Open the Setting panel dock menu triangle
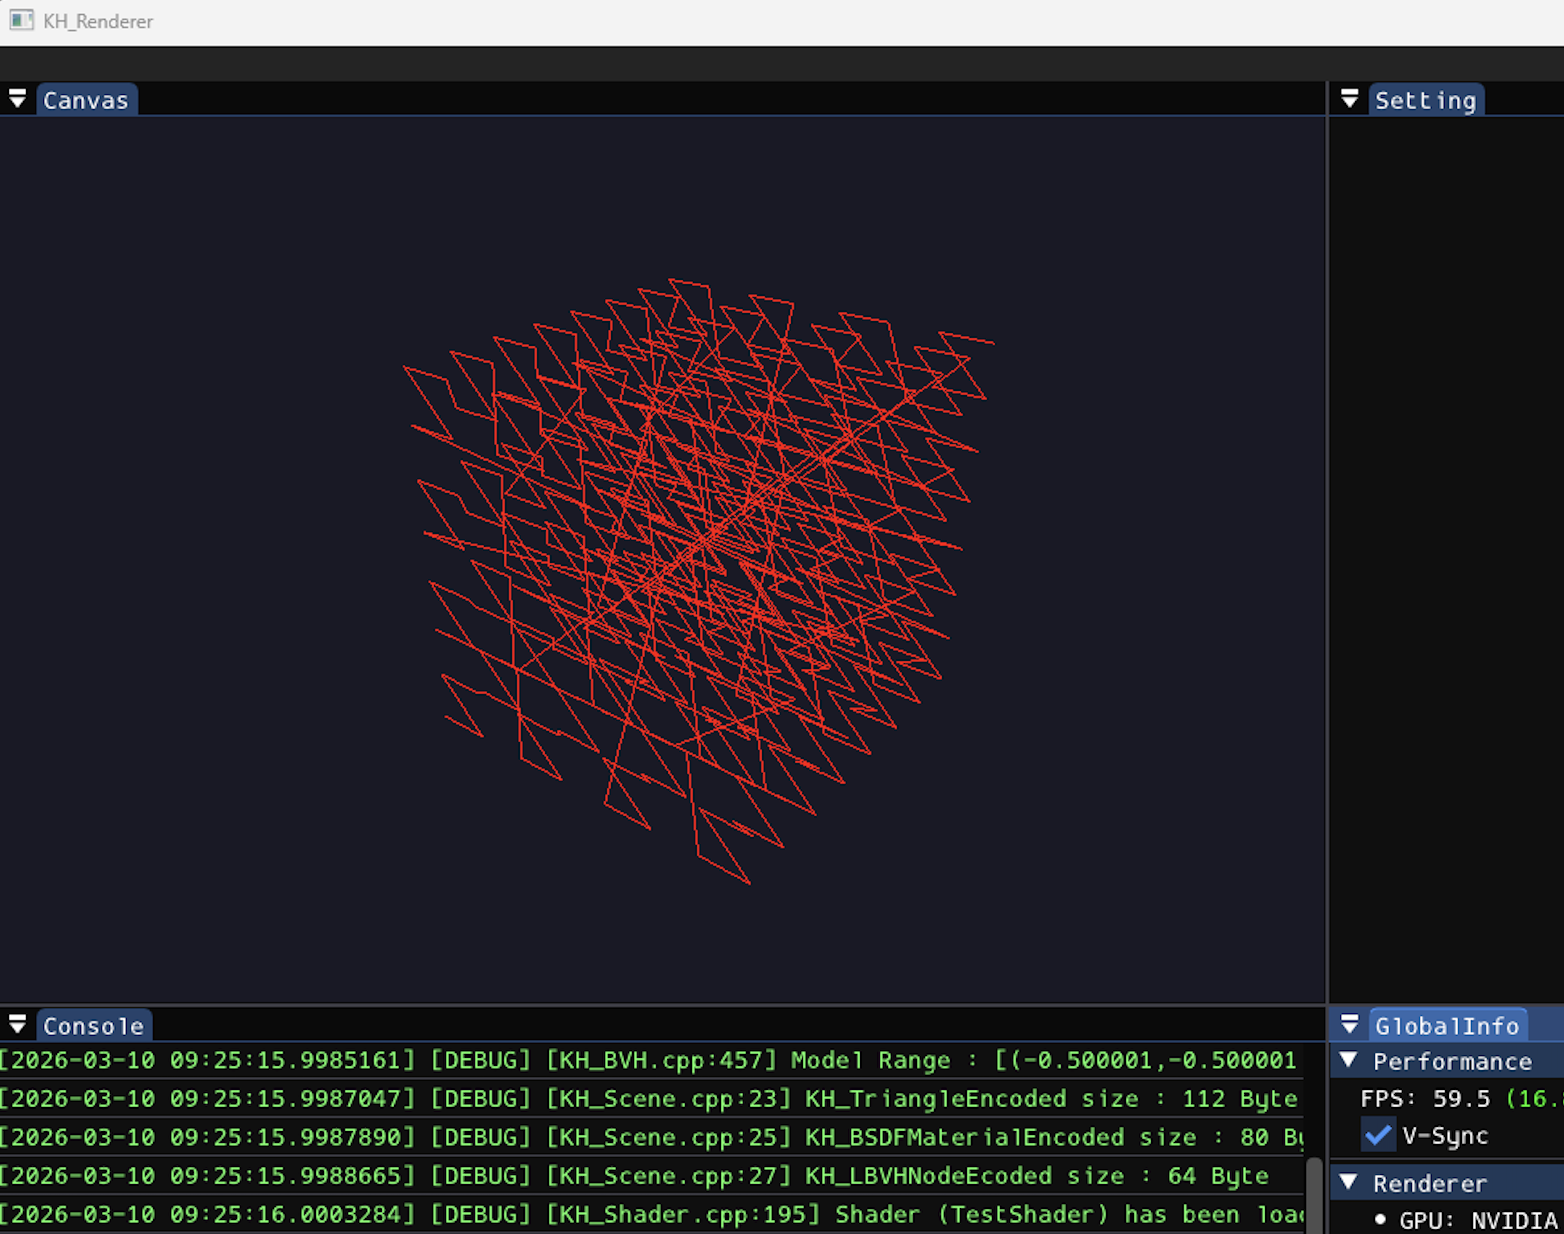Viewport: 1564px width, 1234px height. click(x=1349, y=99)
